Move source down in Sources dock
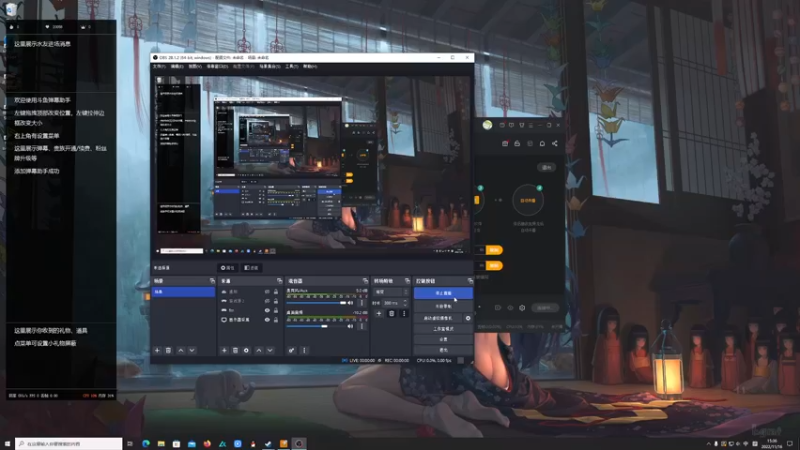 click(270, 351)
